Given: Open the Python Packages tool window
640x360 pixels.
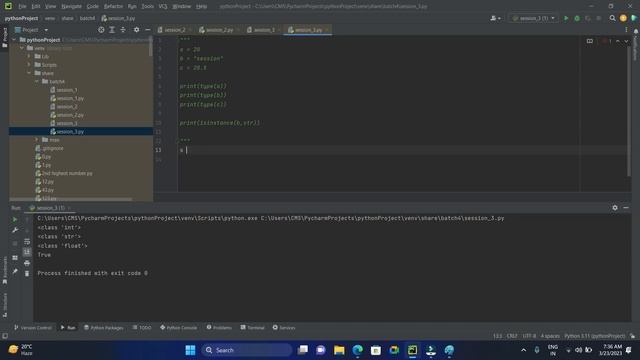Looking at the screenshot, I should pos(103,327).
